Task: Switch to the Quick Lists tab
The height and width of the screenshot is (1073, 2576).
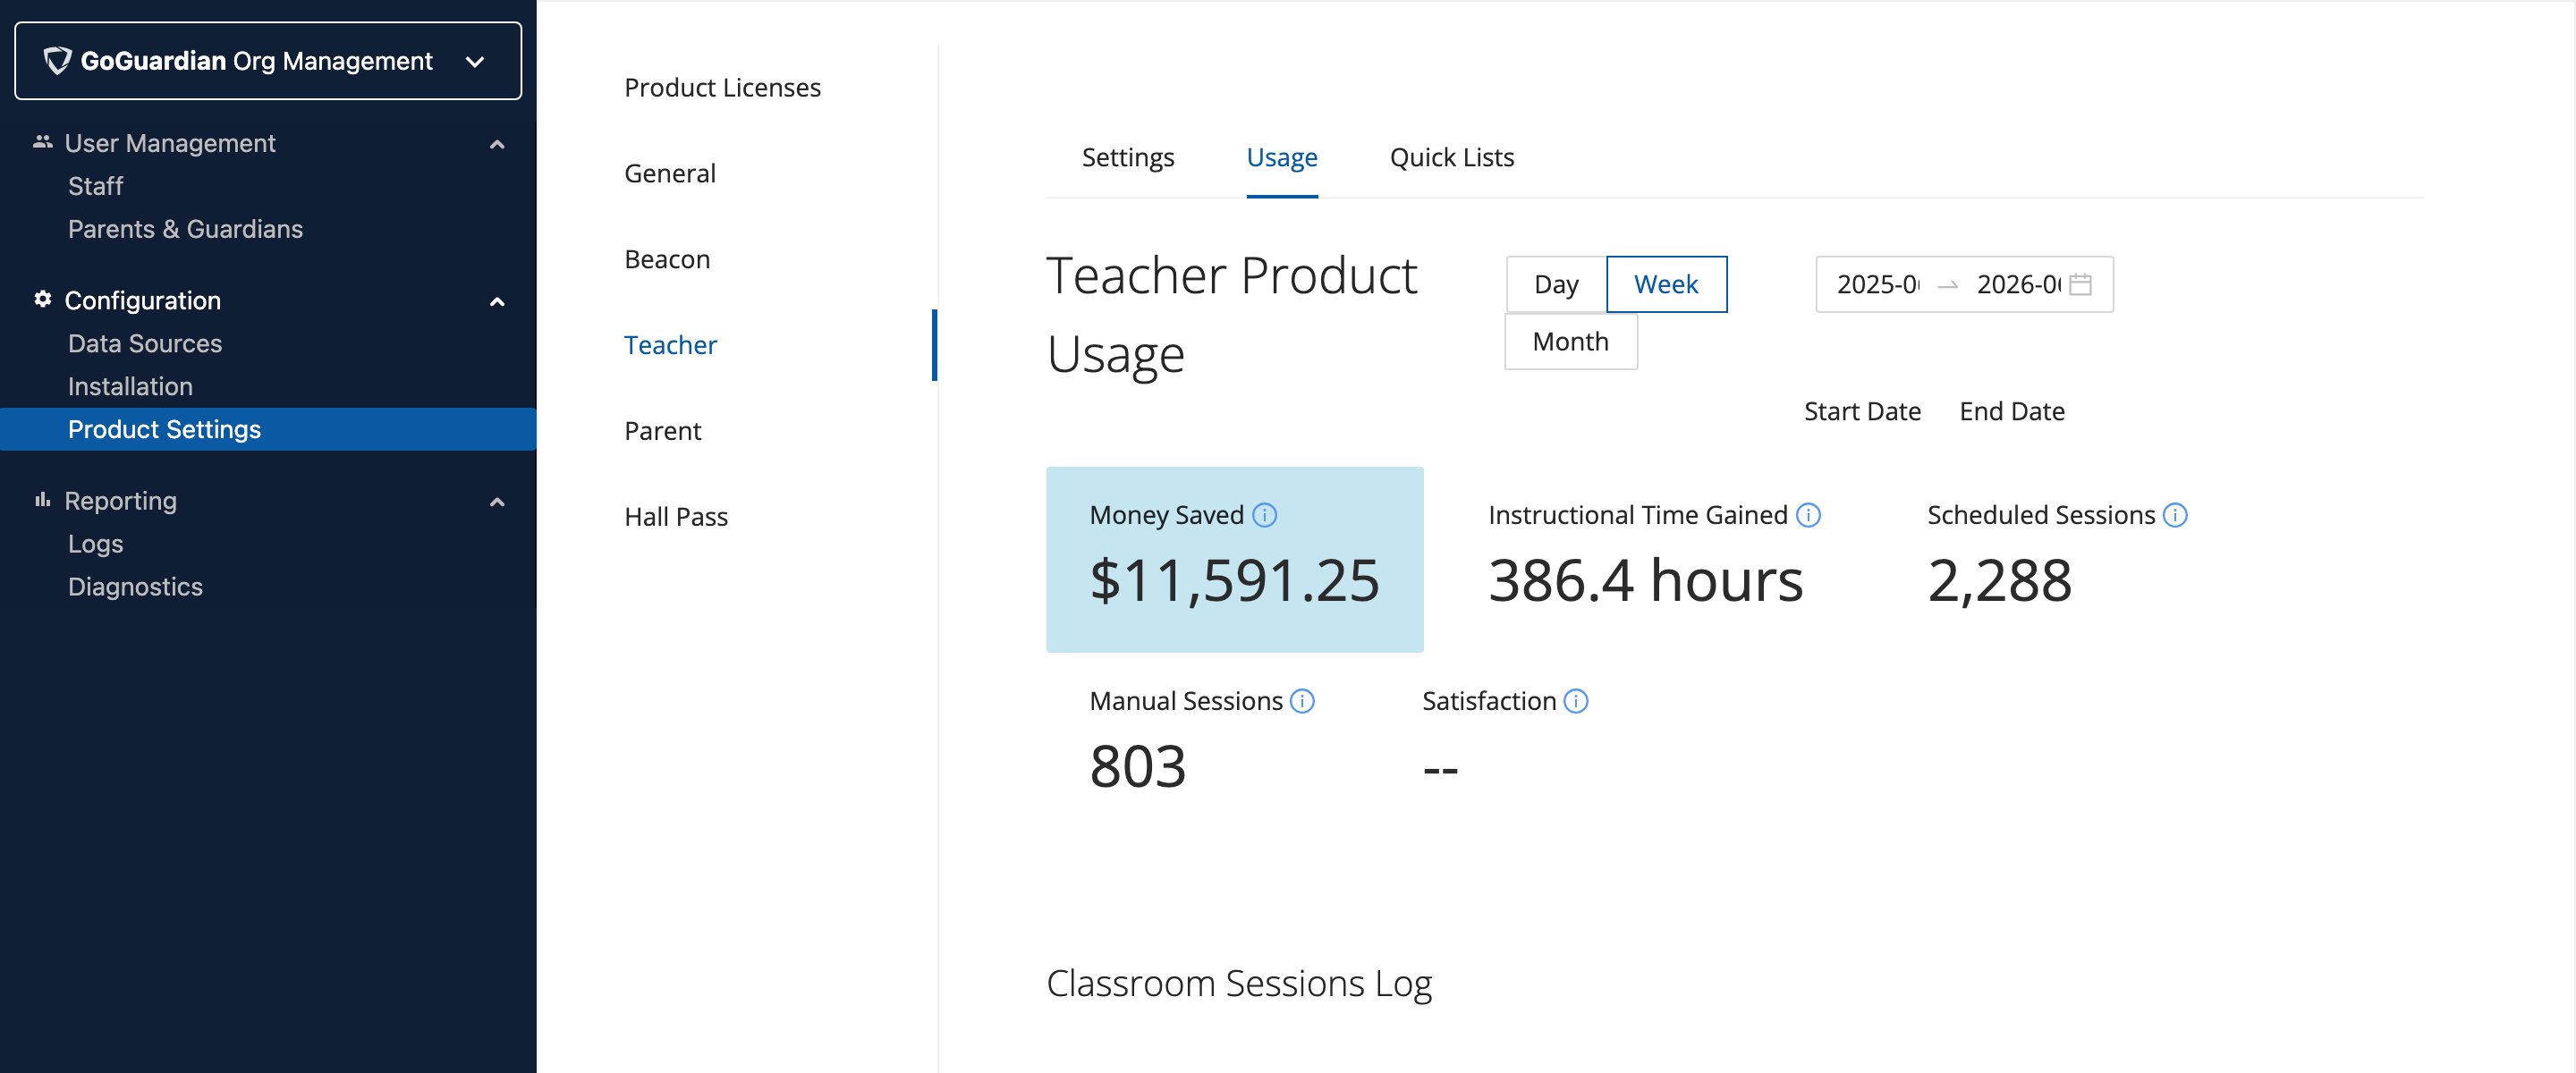Action: pyautogui.click(x=1452, y=158)
